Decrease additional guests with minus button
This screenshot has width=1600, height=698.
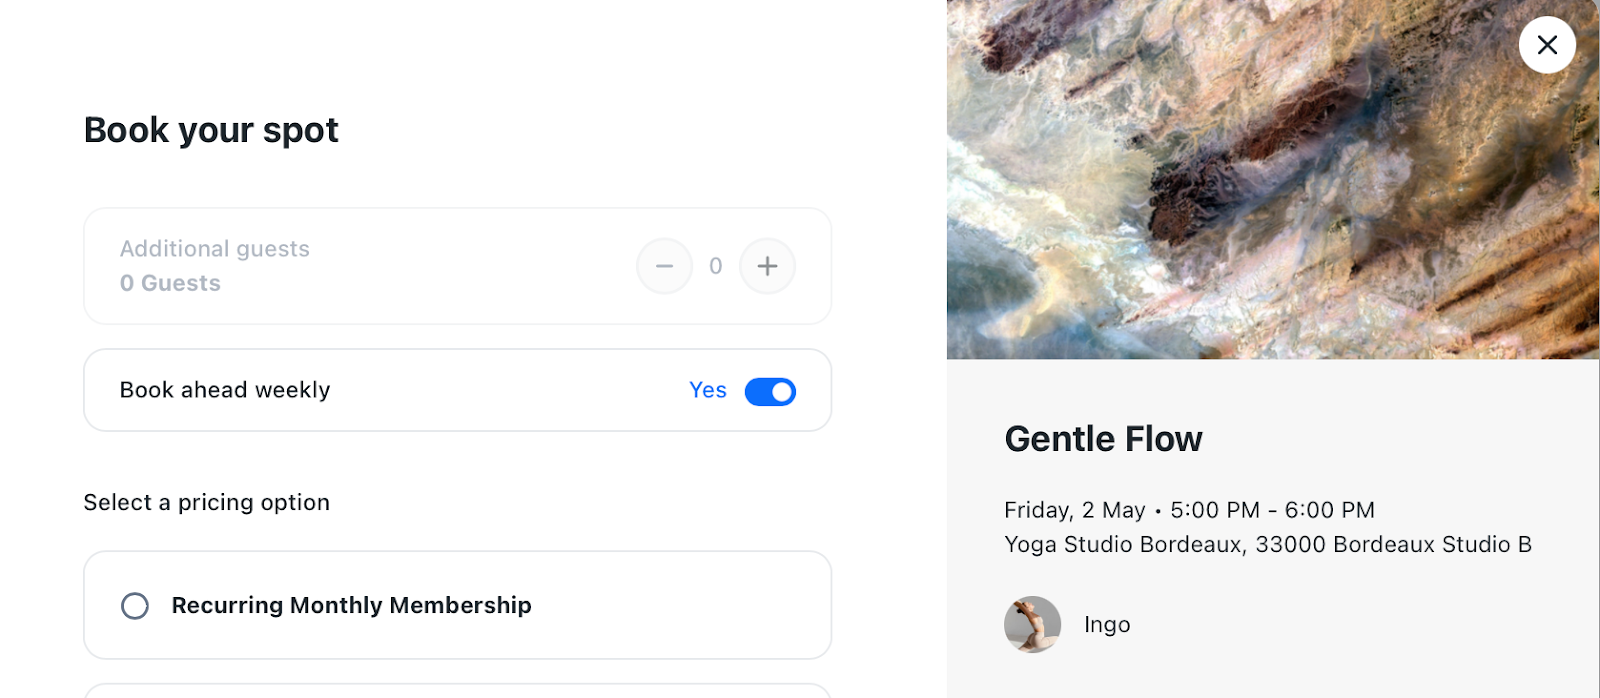point(664,266)
